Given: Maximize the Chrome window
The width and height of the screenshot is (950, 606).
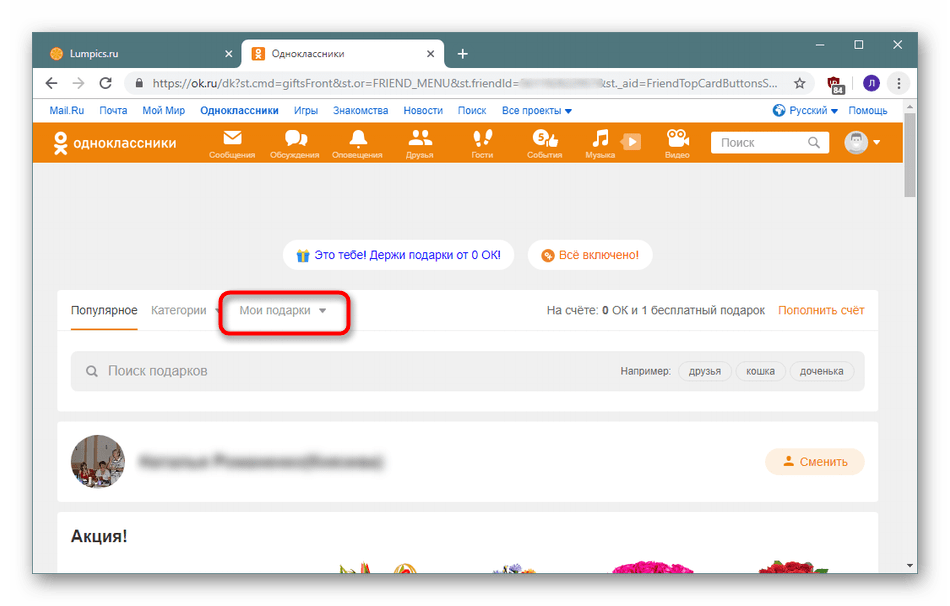Looking at the screenshot, I should point(859,45).
